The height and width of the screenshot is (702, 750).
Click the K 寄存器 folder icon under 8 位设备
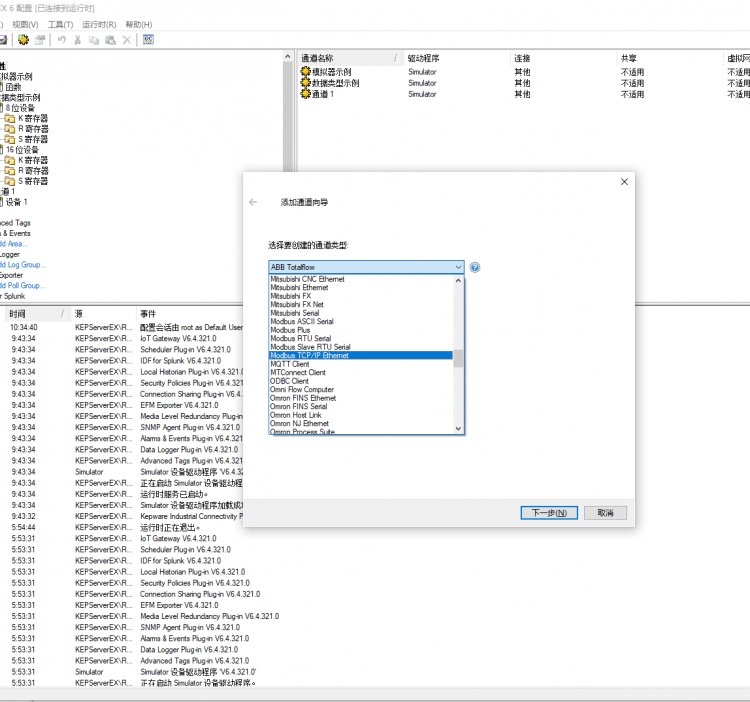10,118
